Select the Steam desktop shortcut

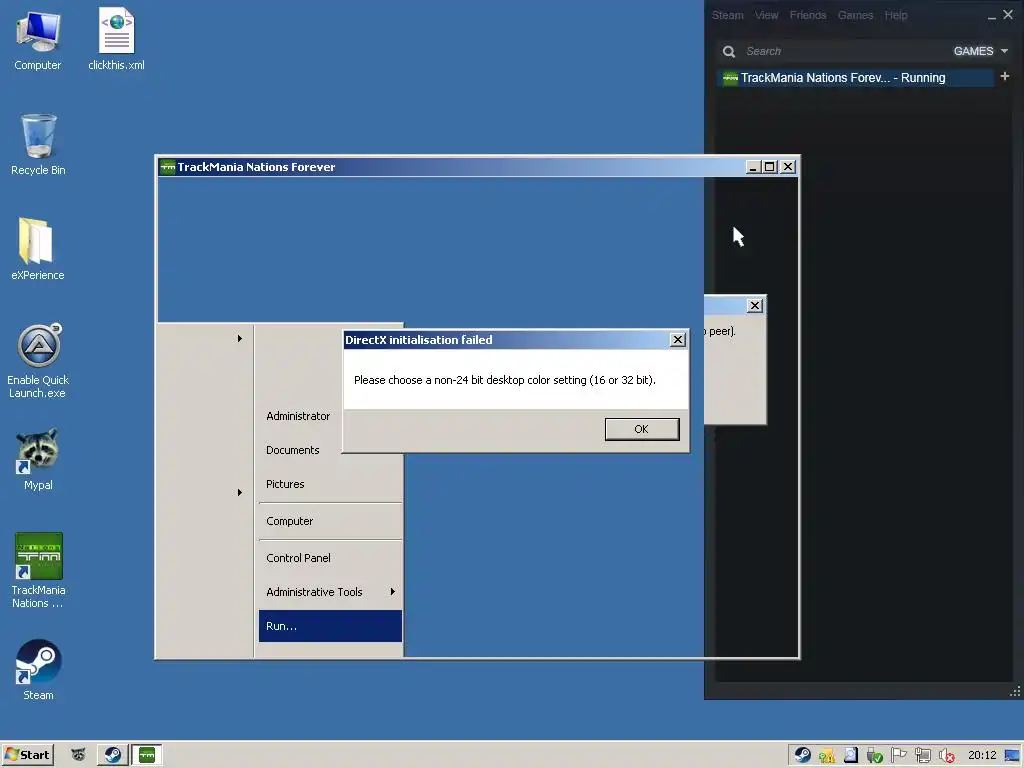tap(38, 670)
